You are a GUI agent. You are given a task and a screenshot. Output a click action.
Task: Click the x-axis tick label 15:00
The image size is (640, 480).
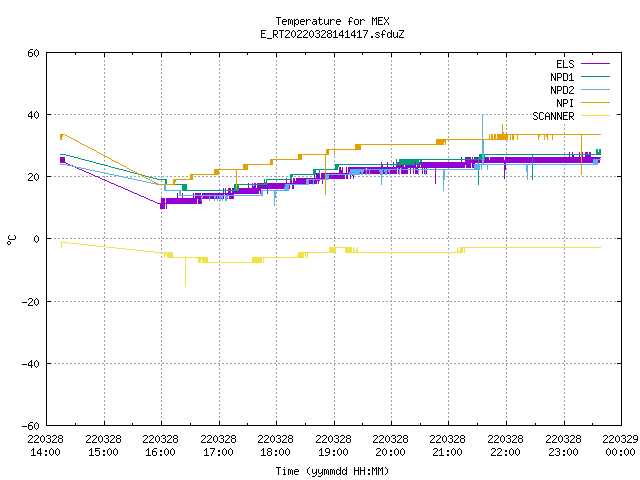104,452
